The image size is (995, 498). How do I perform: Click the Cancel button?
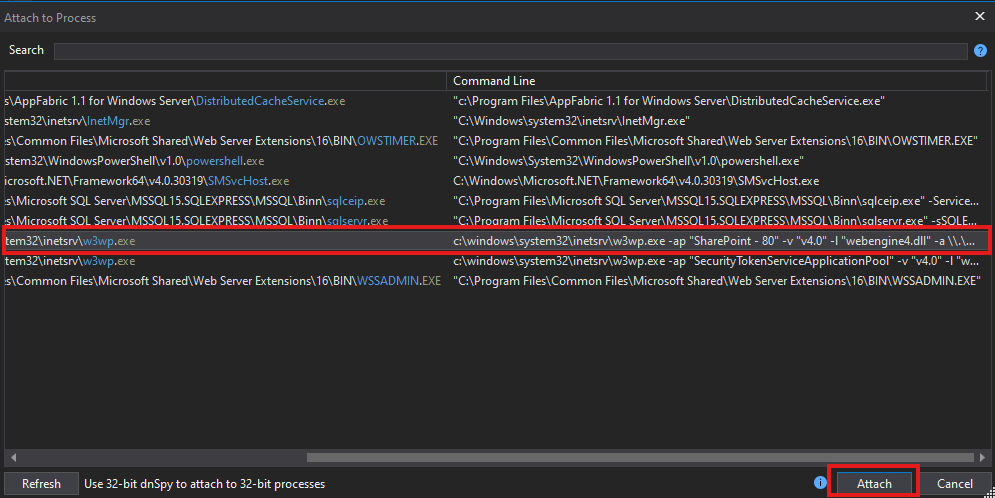click(954, 483)
